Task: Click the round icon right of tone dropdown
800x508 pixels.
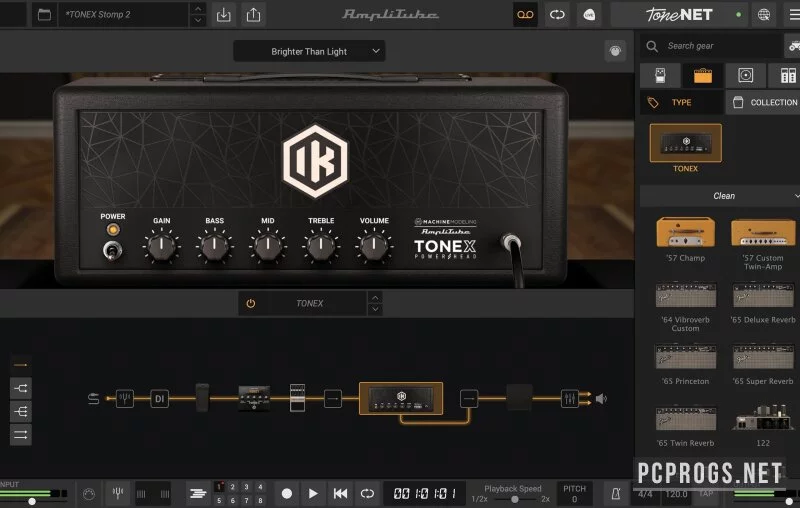Action: (x=615, y=51)
